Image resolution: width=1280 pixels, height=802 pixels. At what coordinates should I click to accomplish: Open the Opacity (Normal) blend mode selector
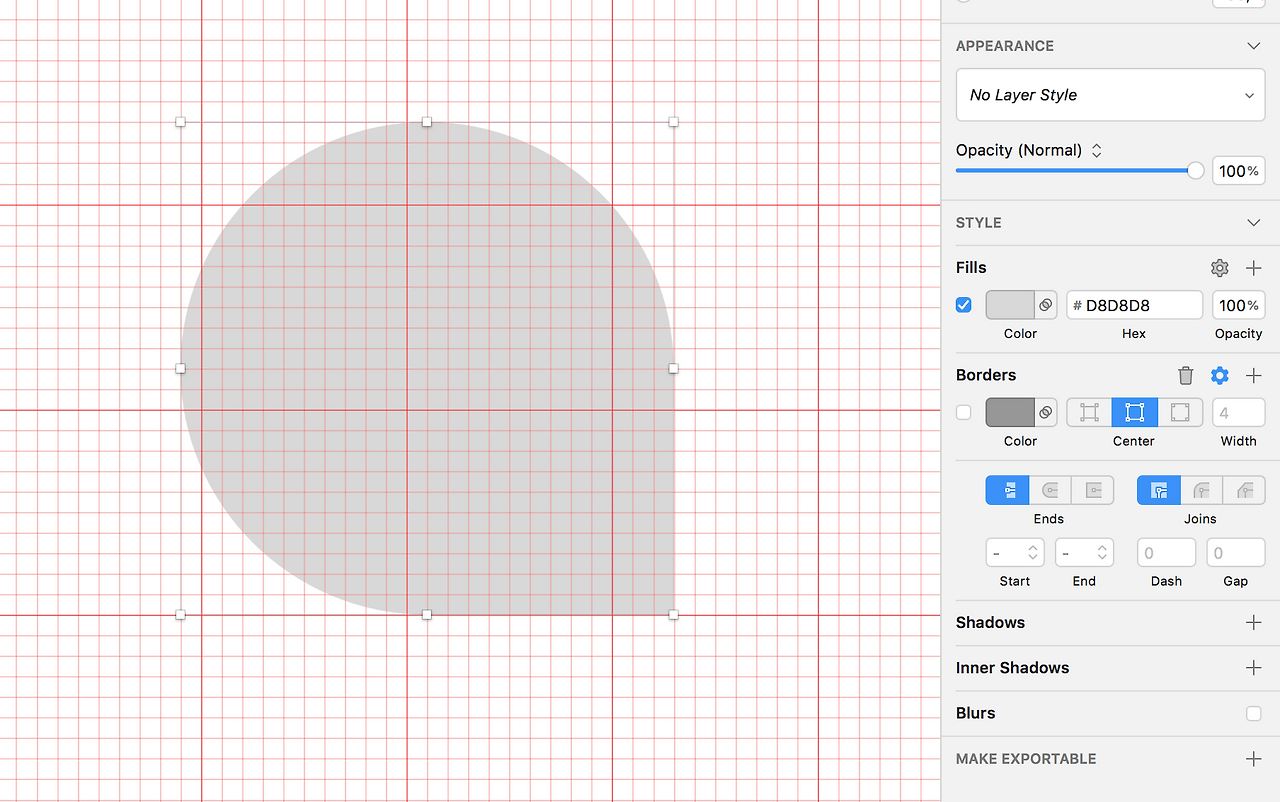click(1029, 150)
